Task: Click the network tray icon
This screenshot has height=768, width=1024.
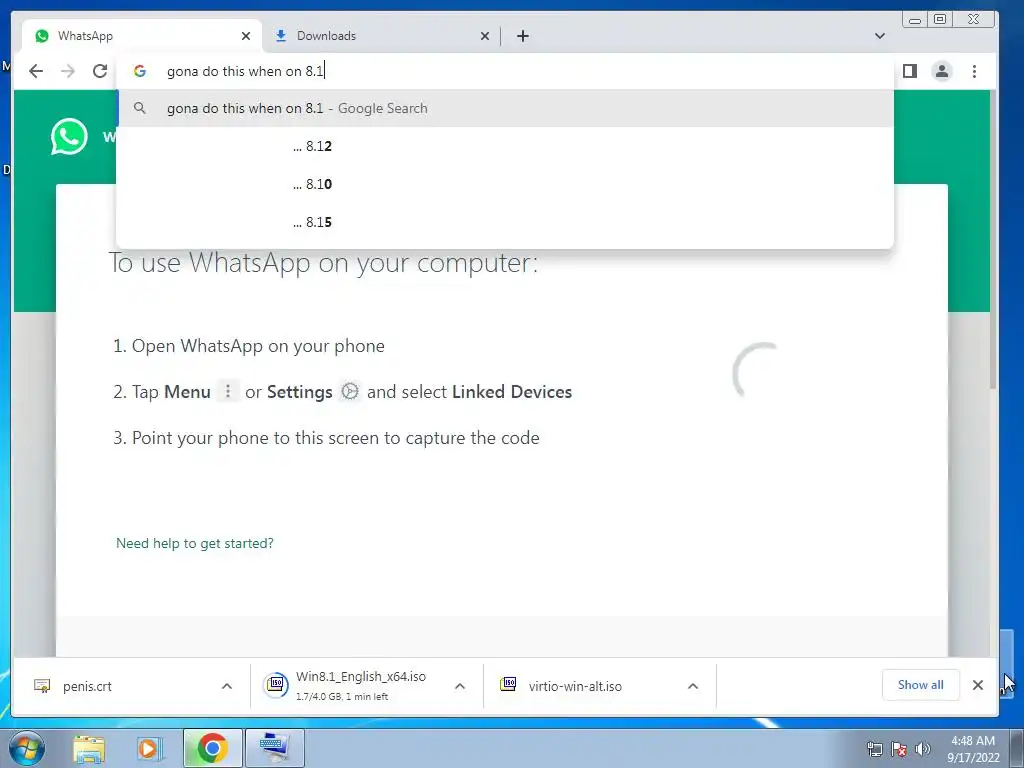Action: 874,749
